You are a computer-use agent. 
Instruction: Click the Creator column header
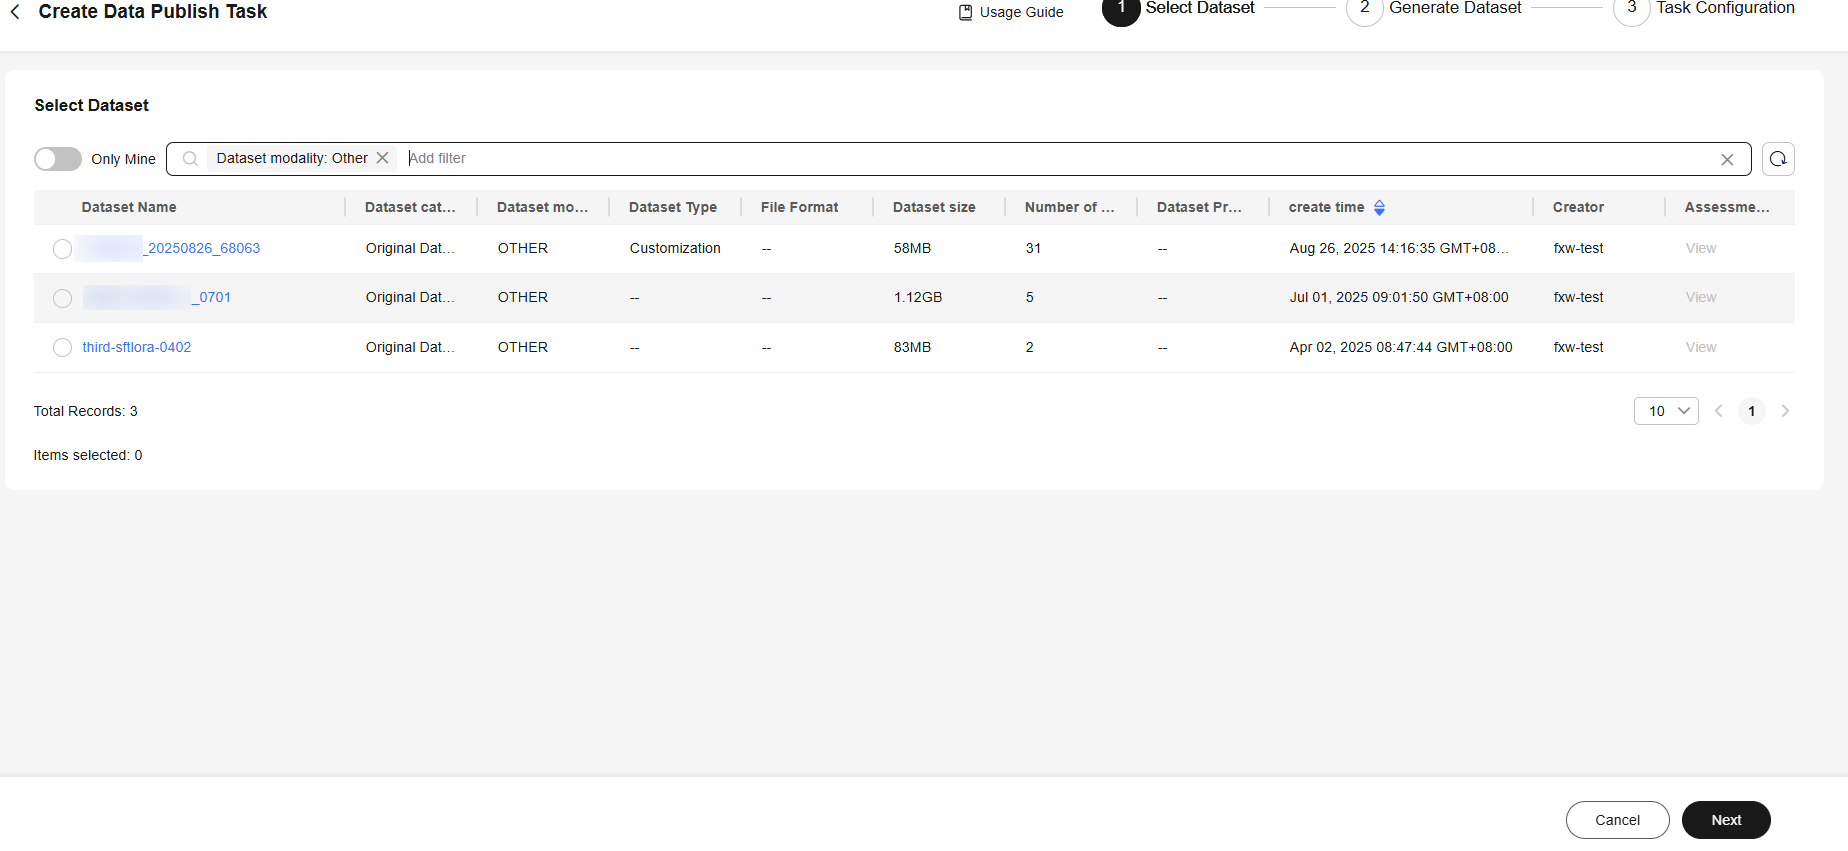(x=1578, y=207)
